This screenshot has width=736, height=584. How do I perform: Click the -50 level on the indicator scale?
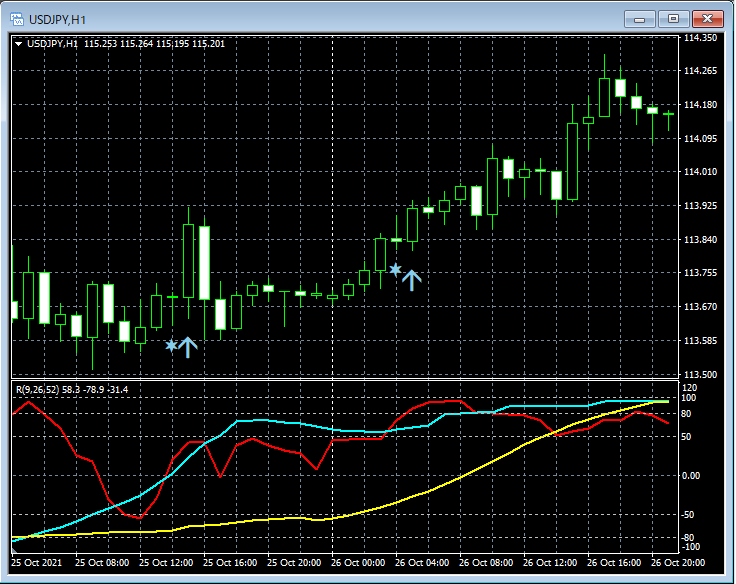(688, 515)
